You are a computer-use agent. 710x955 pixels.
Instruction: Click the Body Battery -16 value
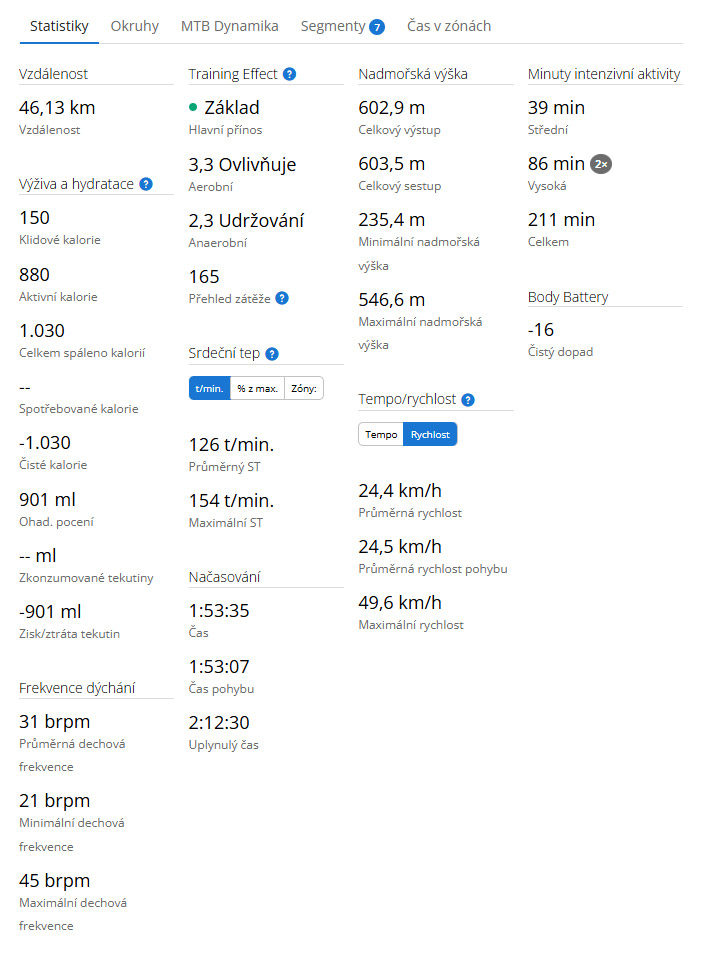(x=541, y=330)
